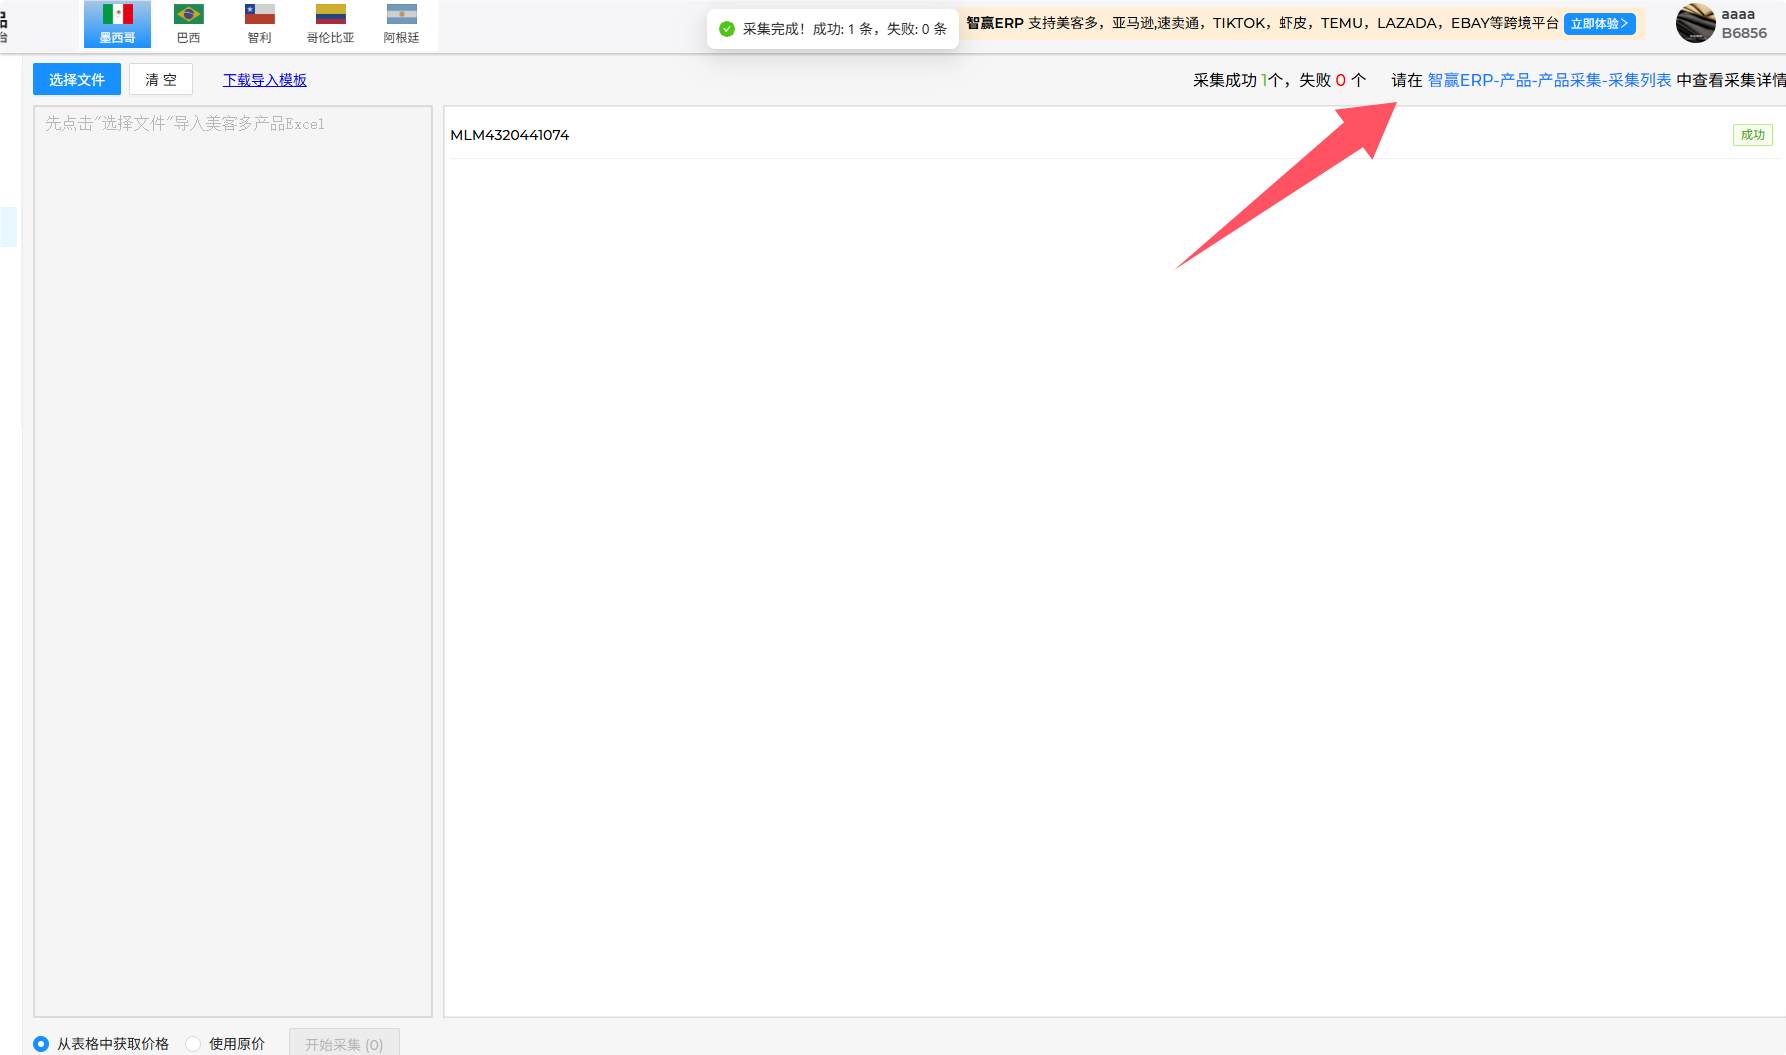This screenshot has width=1786, height=1055.
Task: Click the 选择文件 button
Action: [x=77, y=79]
